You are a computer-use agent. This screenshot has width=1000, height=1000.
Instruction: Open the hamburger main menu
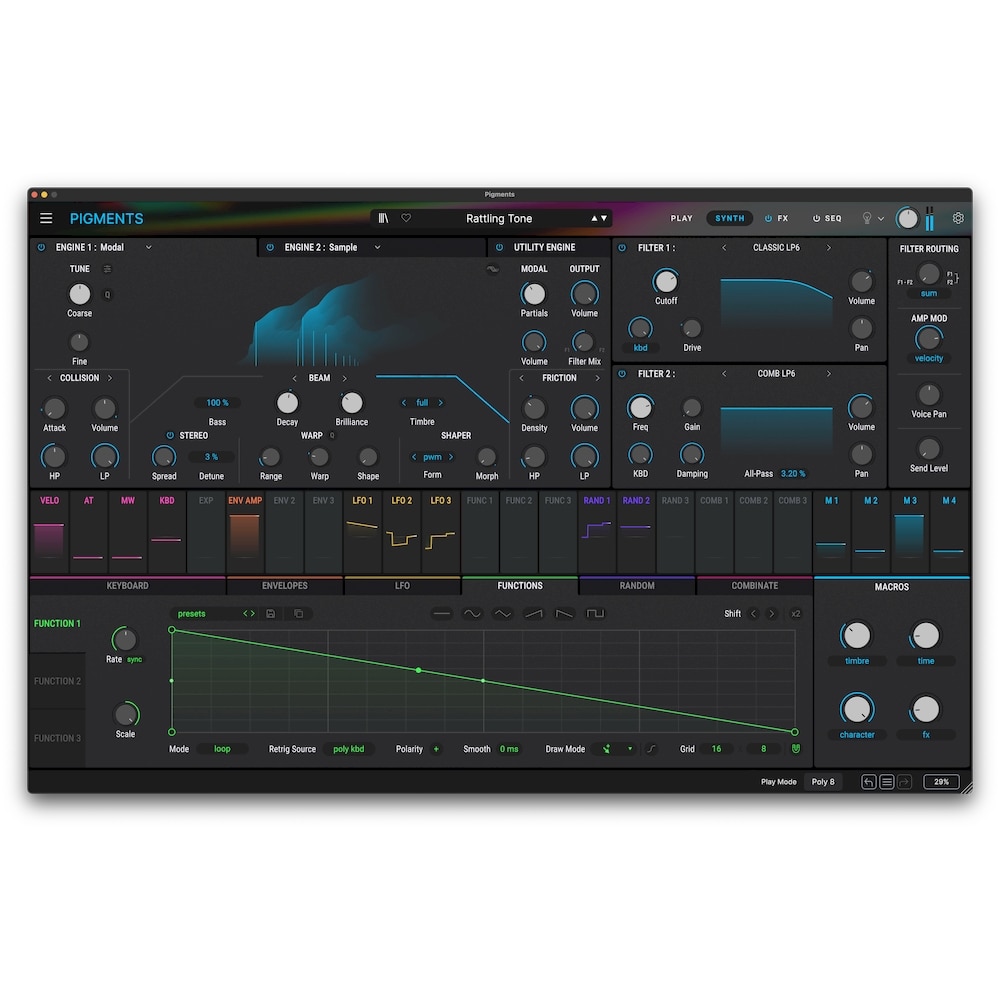coord(46,218)
